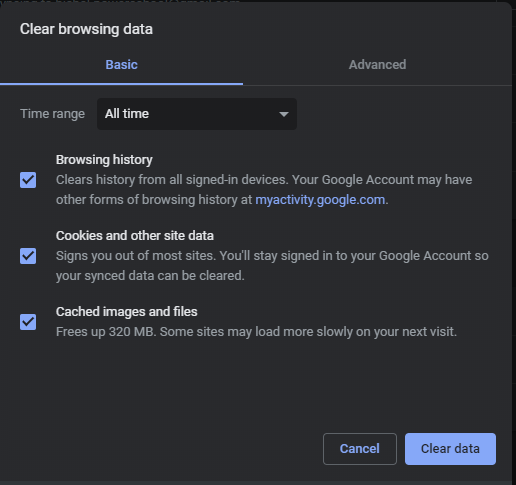Click the Clear browsing data dialog title

[x=86, y=29]
